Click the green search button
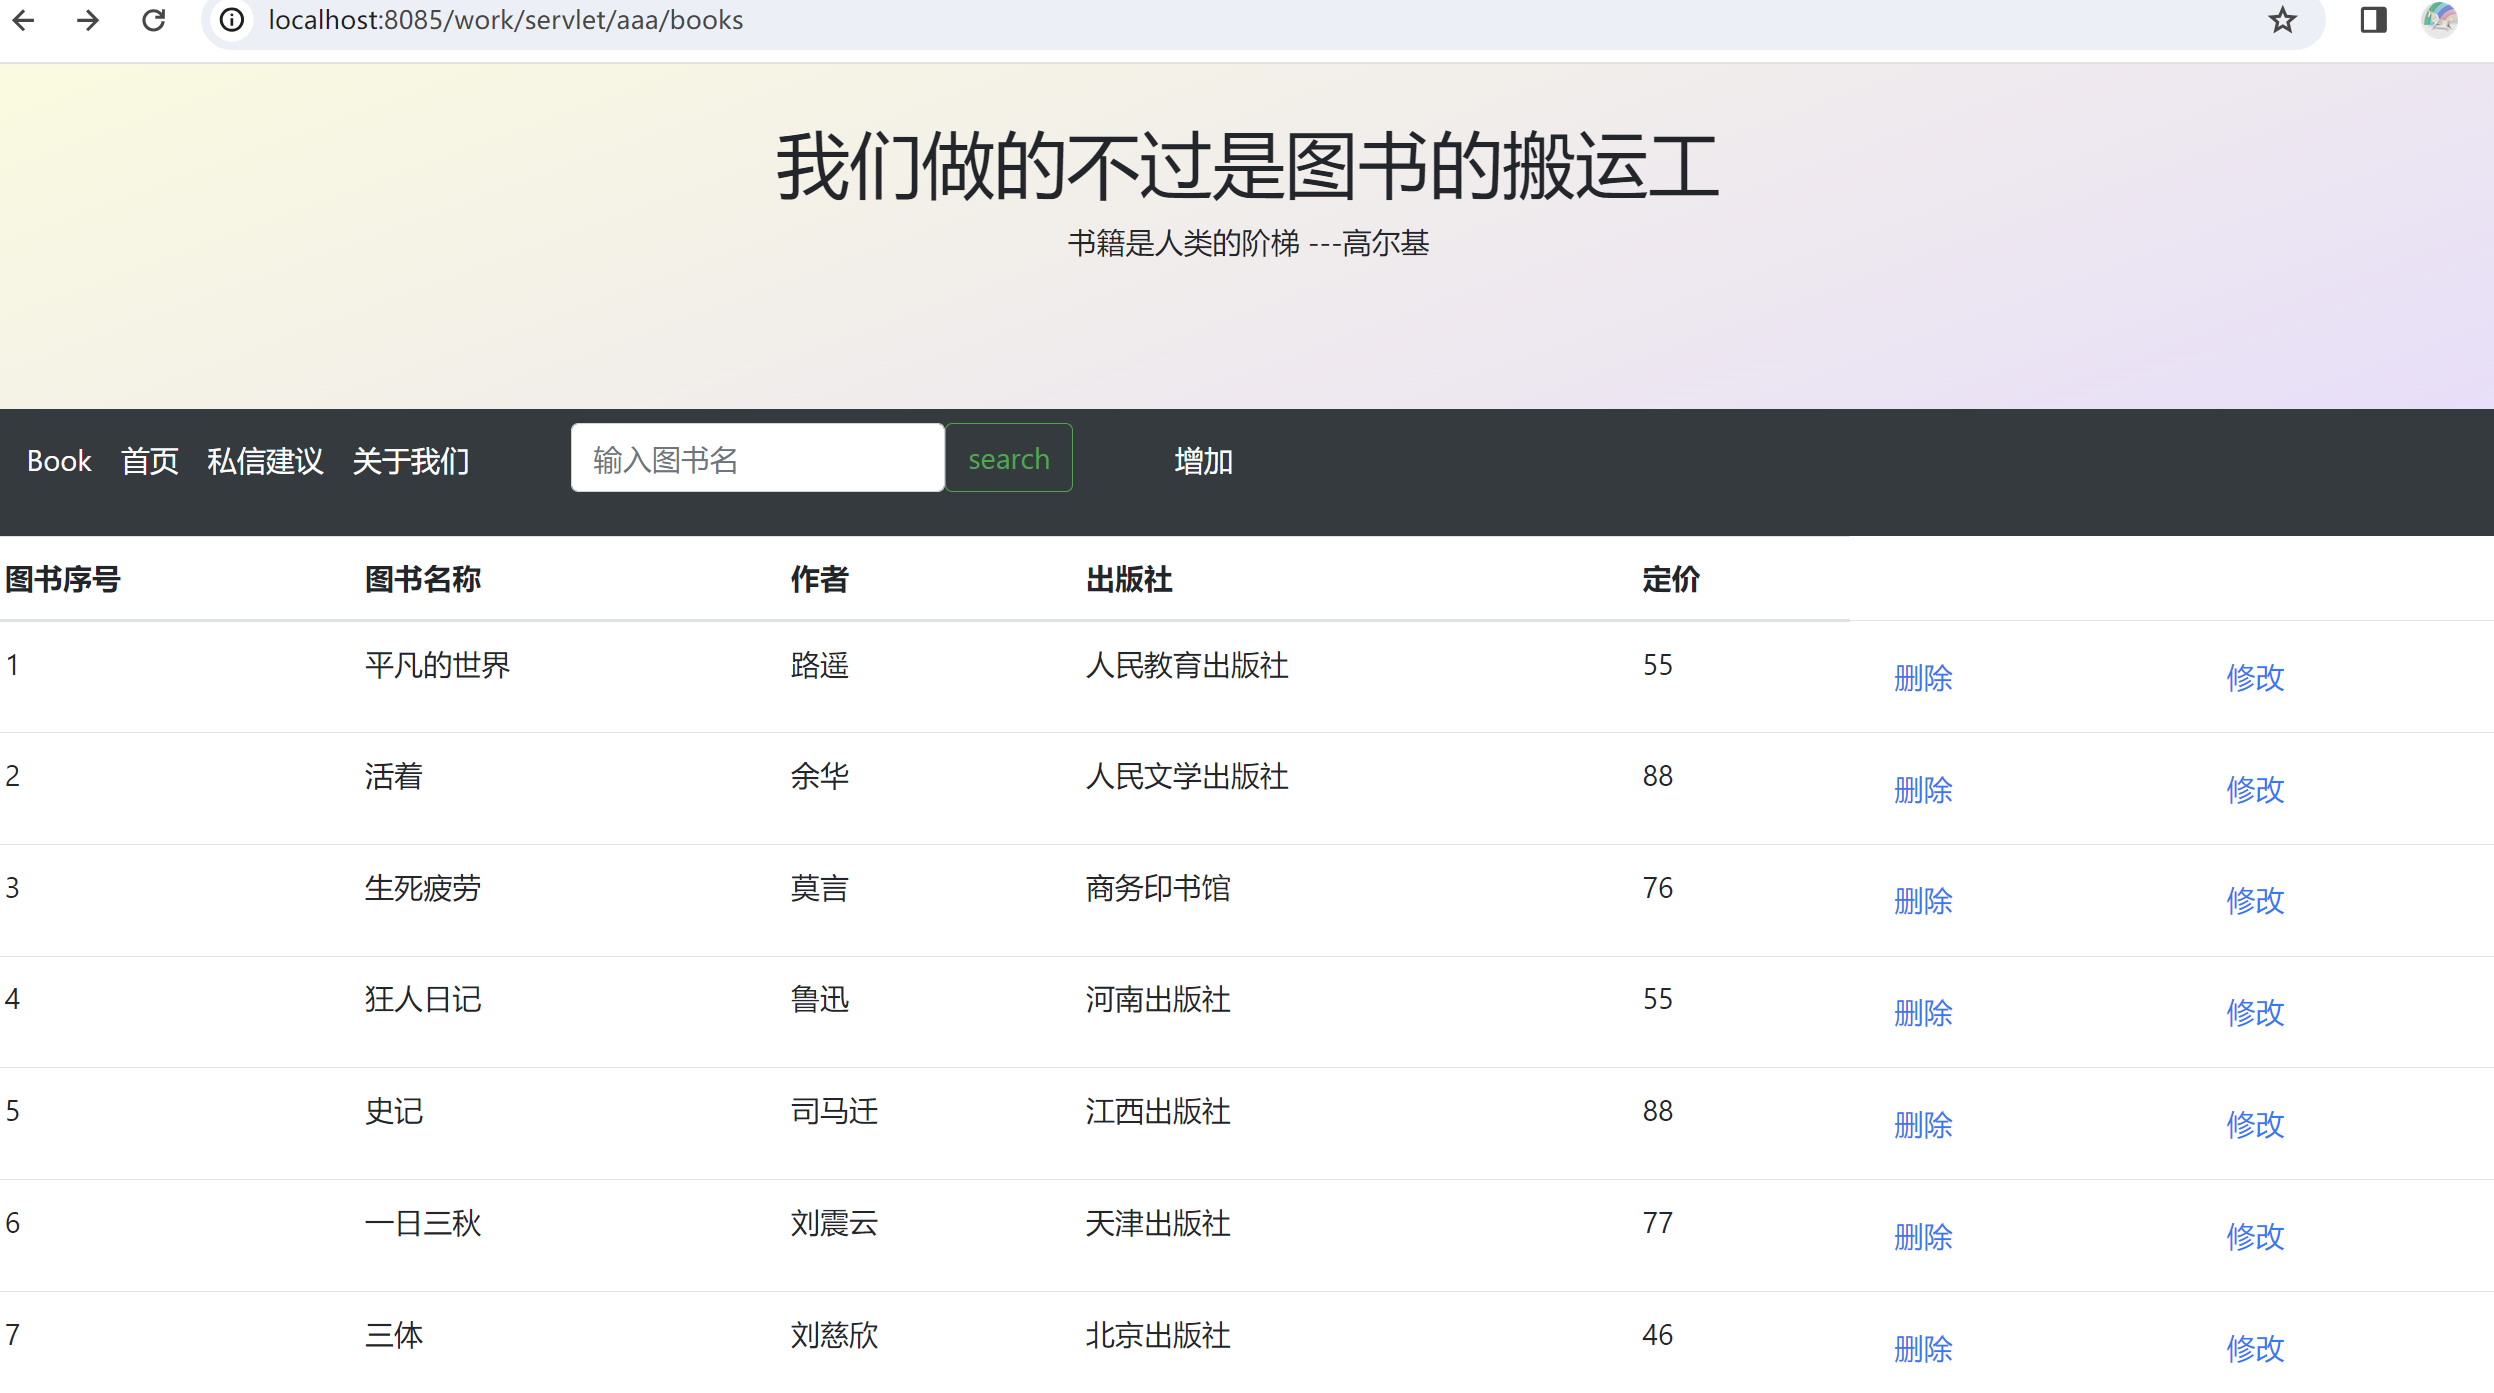Viewport: 2494px width, 1393px height. (1008, 458)
